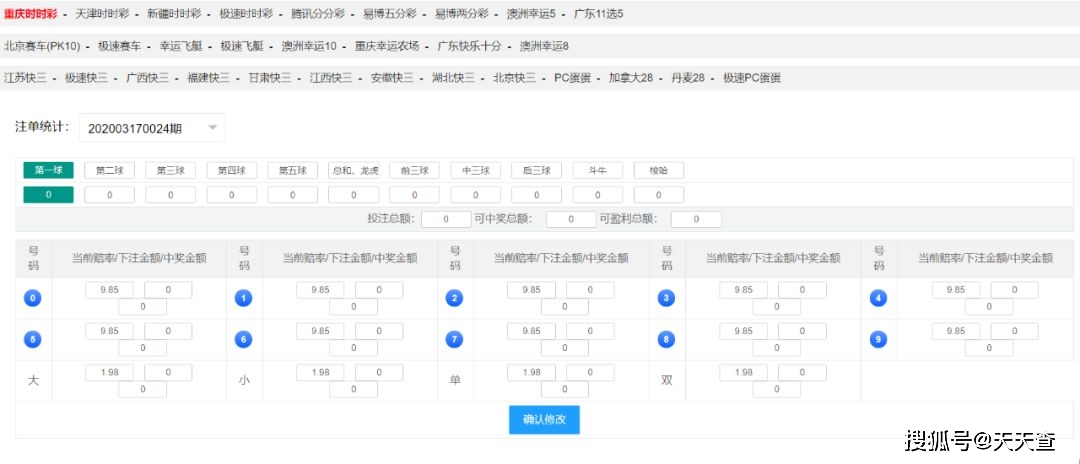The height and width of the screenshot is (464, 1080).
Task: Open the 北京赛车(PK10) link
Action: [41, 46]
